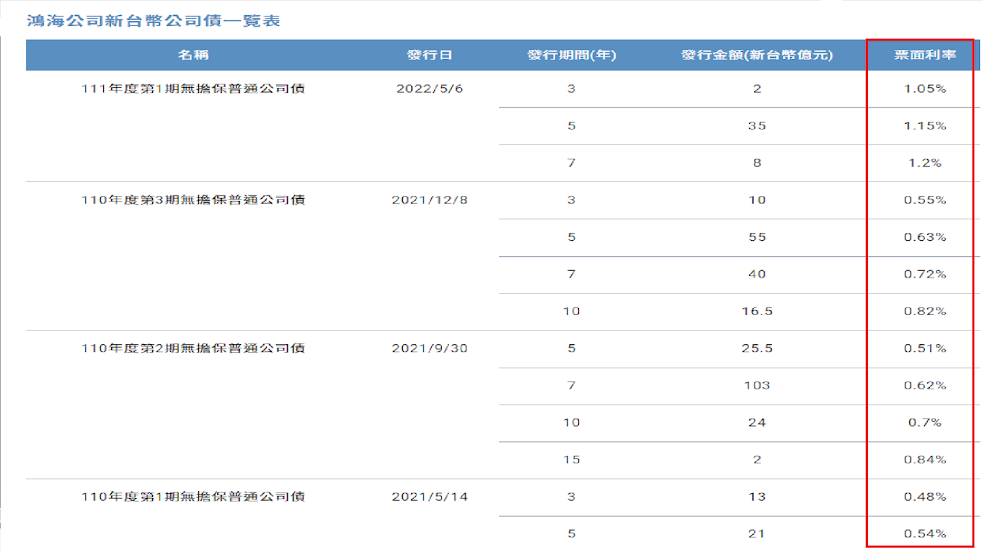Select the 發行金額(新台幣億元) column header

tap(757, 55)
